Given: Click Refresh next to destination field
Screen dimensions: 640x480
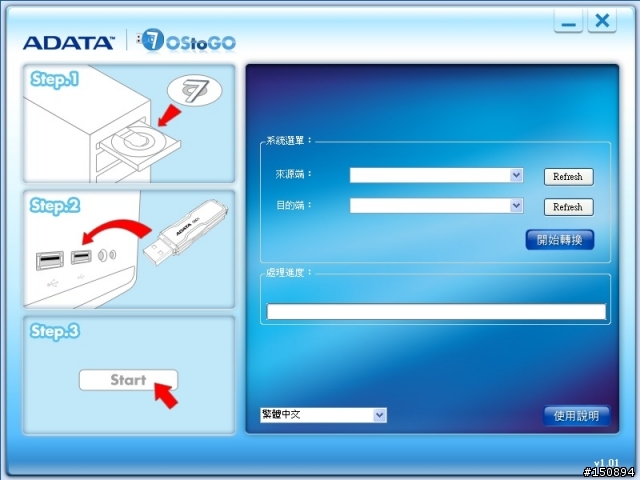Looking at the screenshot, I should click(x=569, y=207).
